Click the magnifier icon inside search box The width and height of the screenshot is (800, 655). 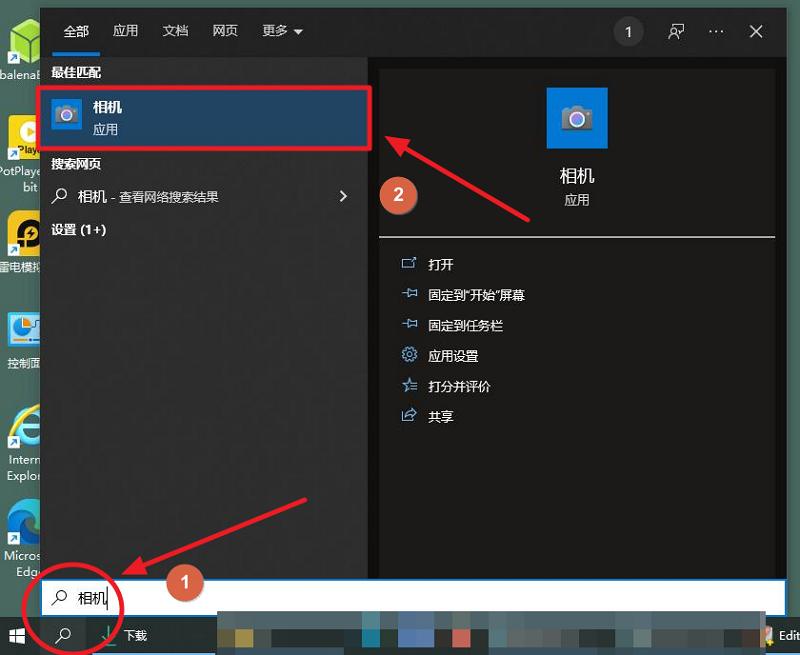[x=59, y=597]
